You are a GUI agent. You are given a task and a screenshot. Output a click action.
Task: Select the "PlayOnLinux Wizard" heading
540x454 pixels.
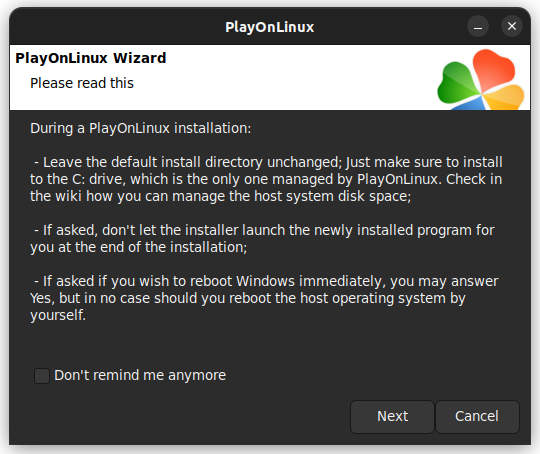91,58
